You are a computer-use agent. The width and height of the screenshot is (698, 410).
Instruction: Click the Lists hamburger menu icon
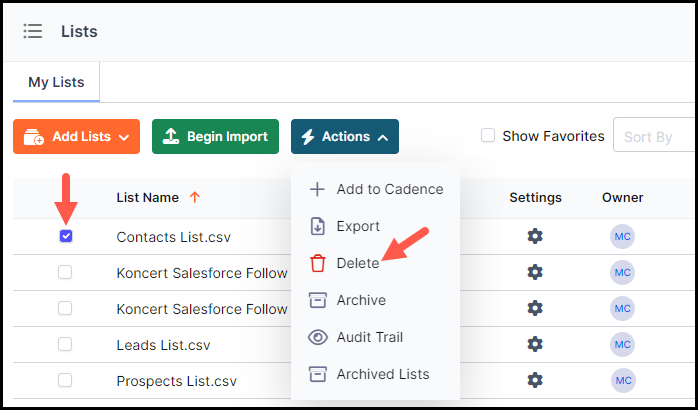[33, 31]
